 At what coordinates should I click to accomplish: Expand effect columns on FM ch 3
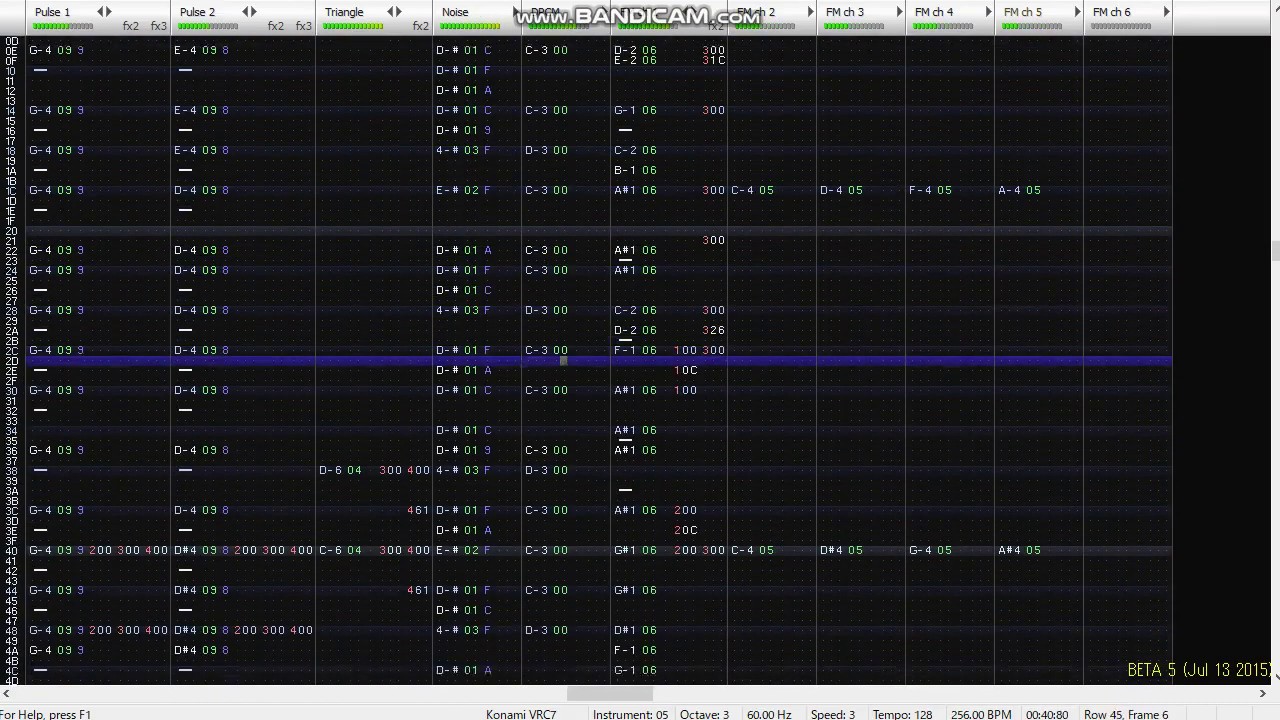(900, 12)
